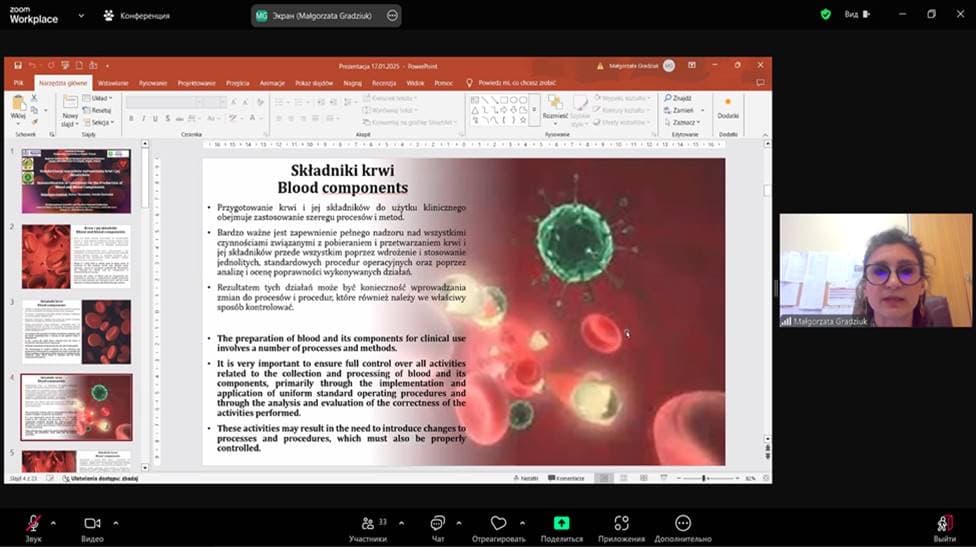Screen dimensions: 976x547
Task: Turn on camera with Видео button
Action: [92, 523]
